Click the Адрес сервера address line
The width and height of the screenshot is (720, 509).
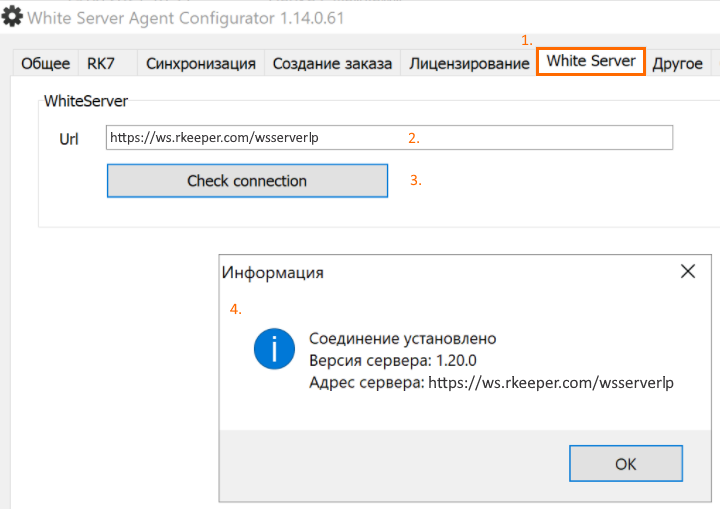point(491,383)
